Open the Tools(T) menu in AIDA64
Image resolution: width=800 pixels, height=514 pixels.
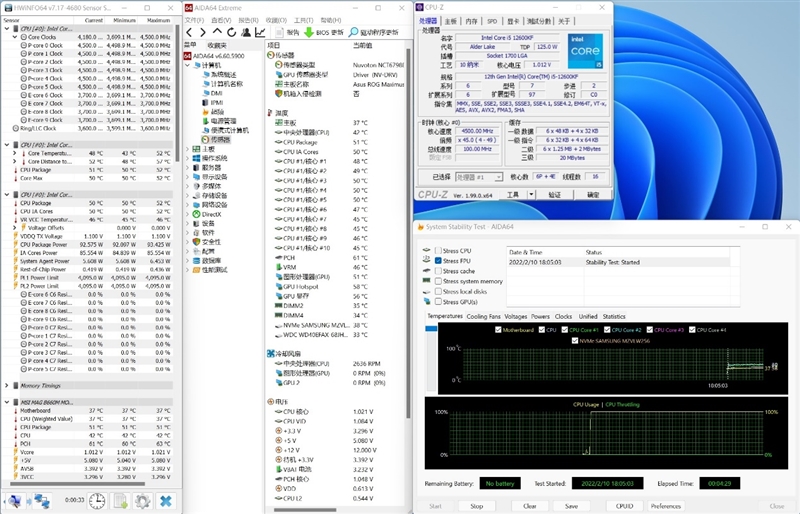point(304,20)
